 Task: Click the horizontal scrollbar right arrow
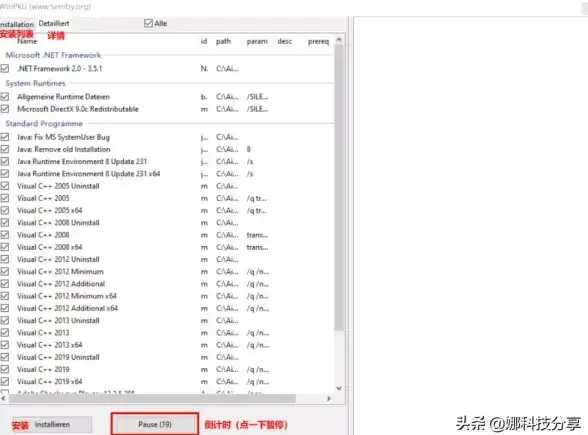[x=329, y=399]
